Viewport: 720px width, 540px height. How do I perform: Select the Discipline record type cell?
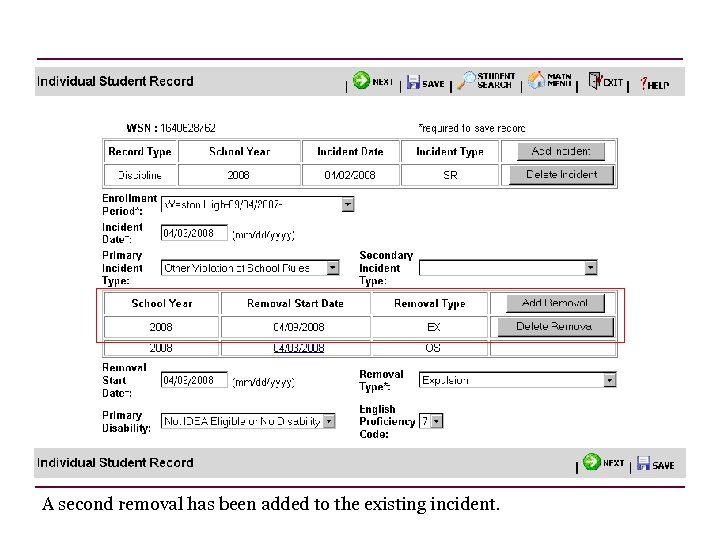tap(141, 175)
